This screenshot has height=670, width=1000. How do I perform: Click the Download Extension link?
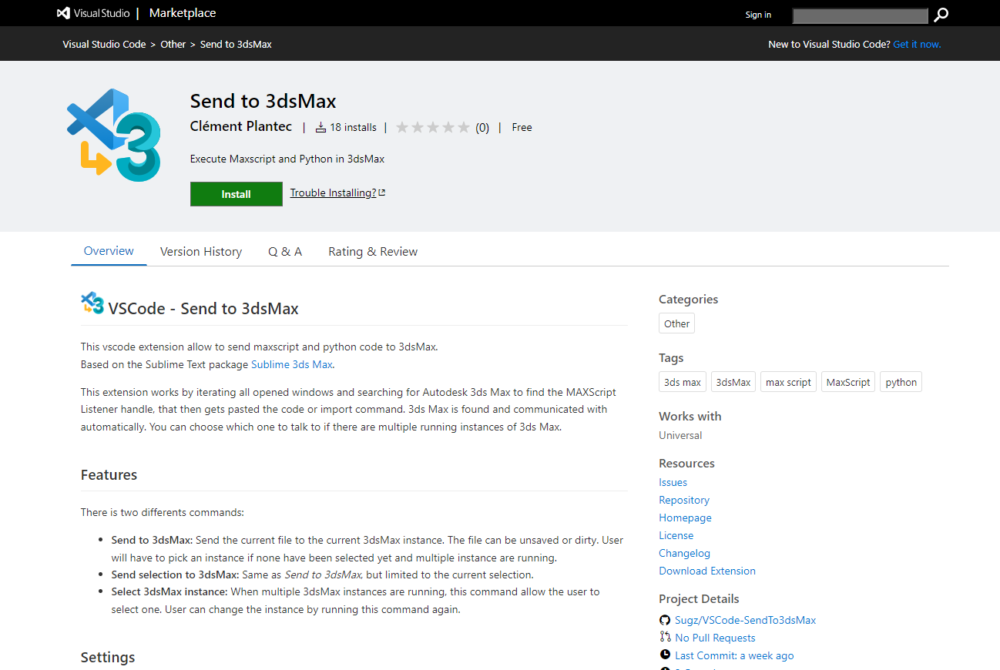707,571
